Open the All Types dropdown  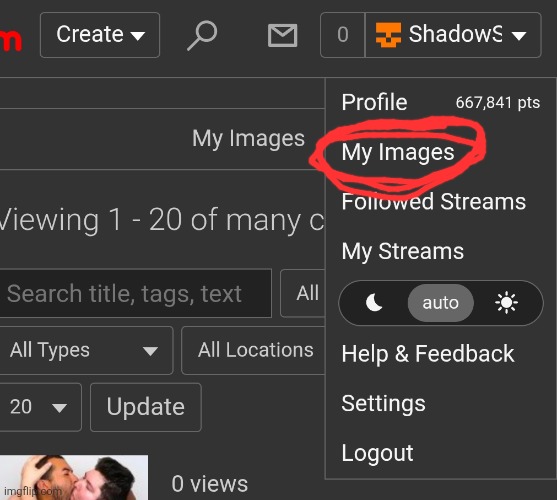[x=86, y=350]
